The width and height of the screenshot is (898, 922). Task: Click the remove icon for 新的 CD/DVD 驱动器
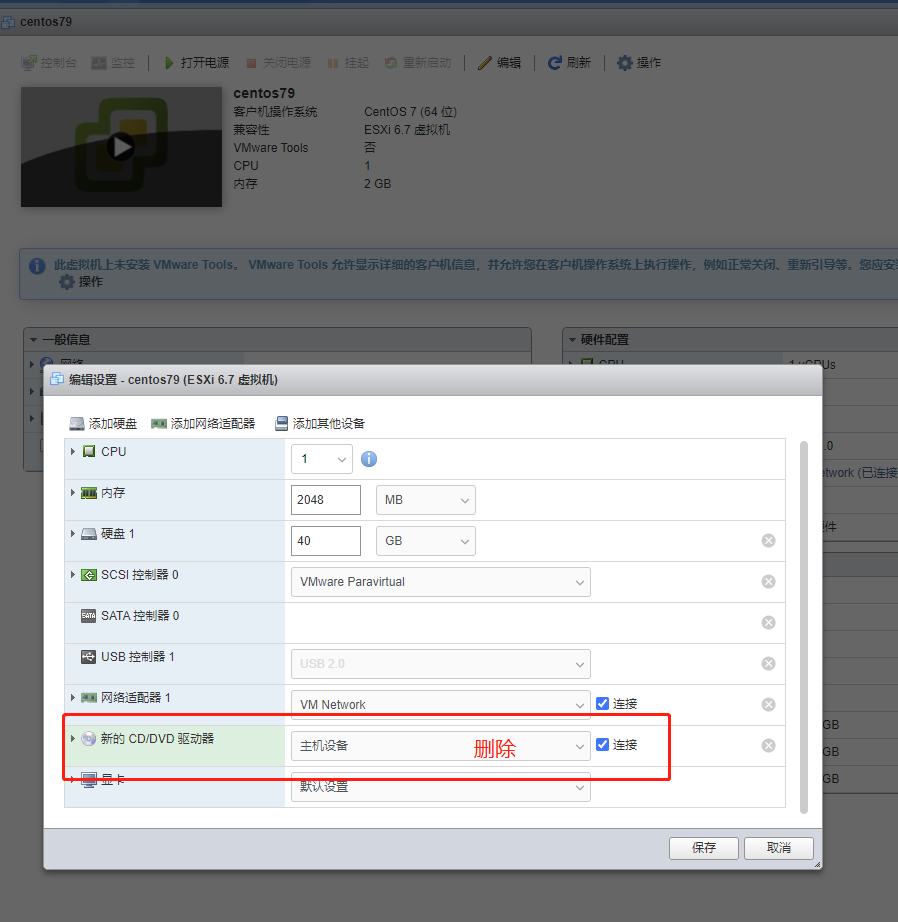pos(768,745)
